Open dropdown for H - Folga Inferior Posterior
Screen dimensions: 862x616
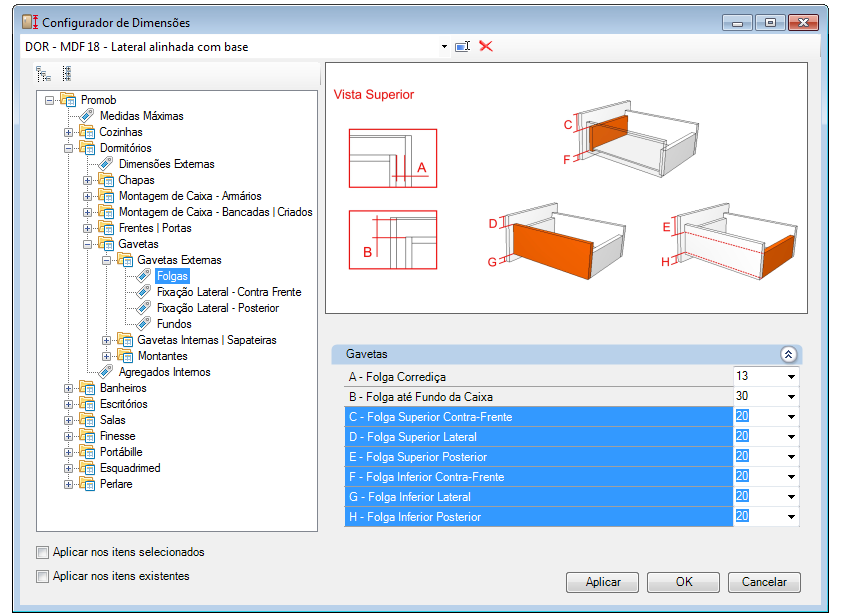[x=791, y=517]
